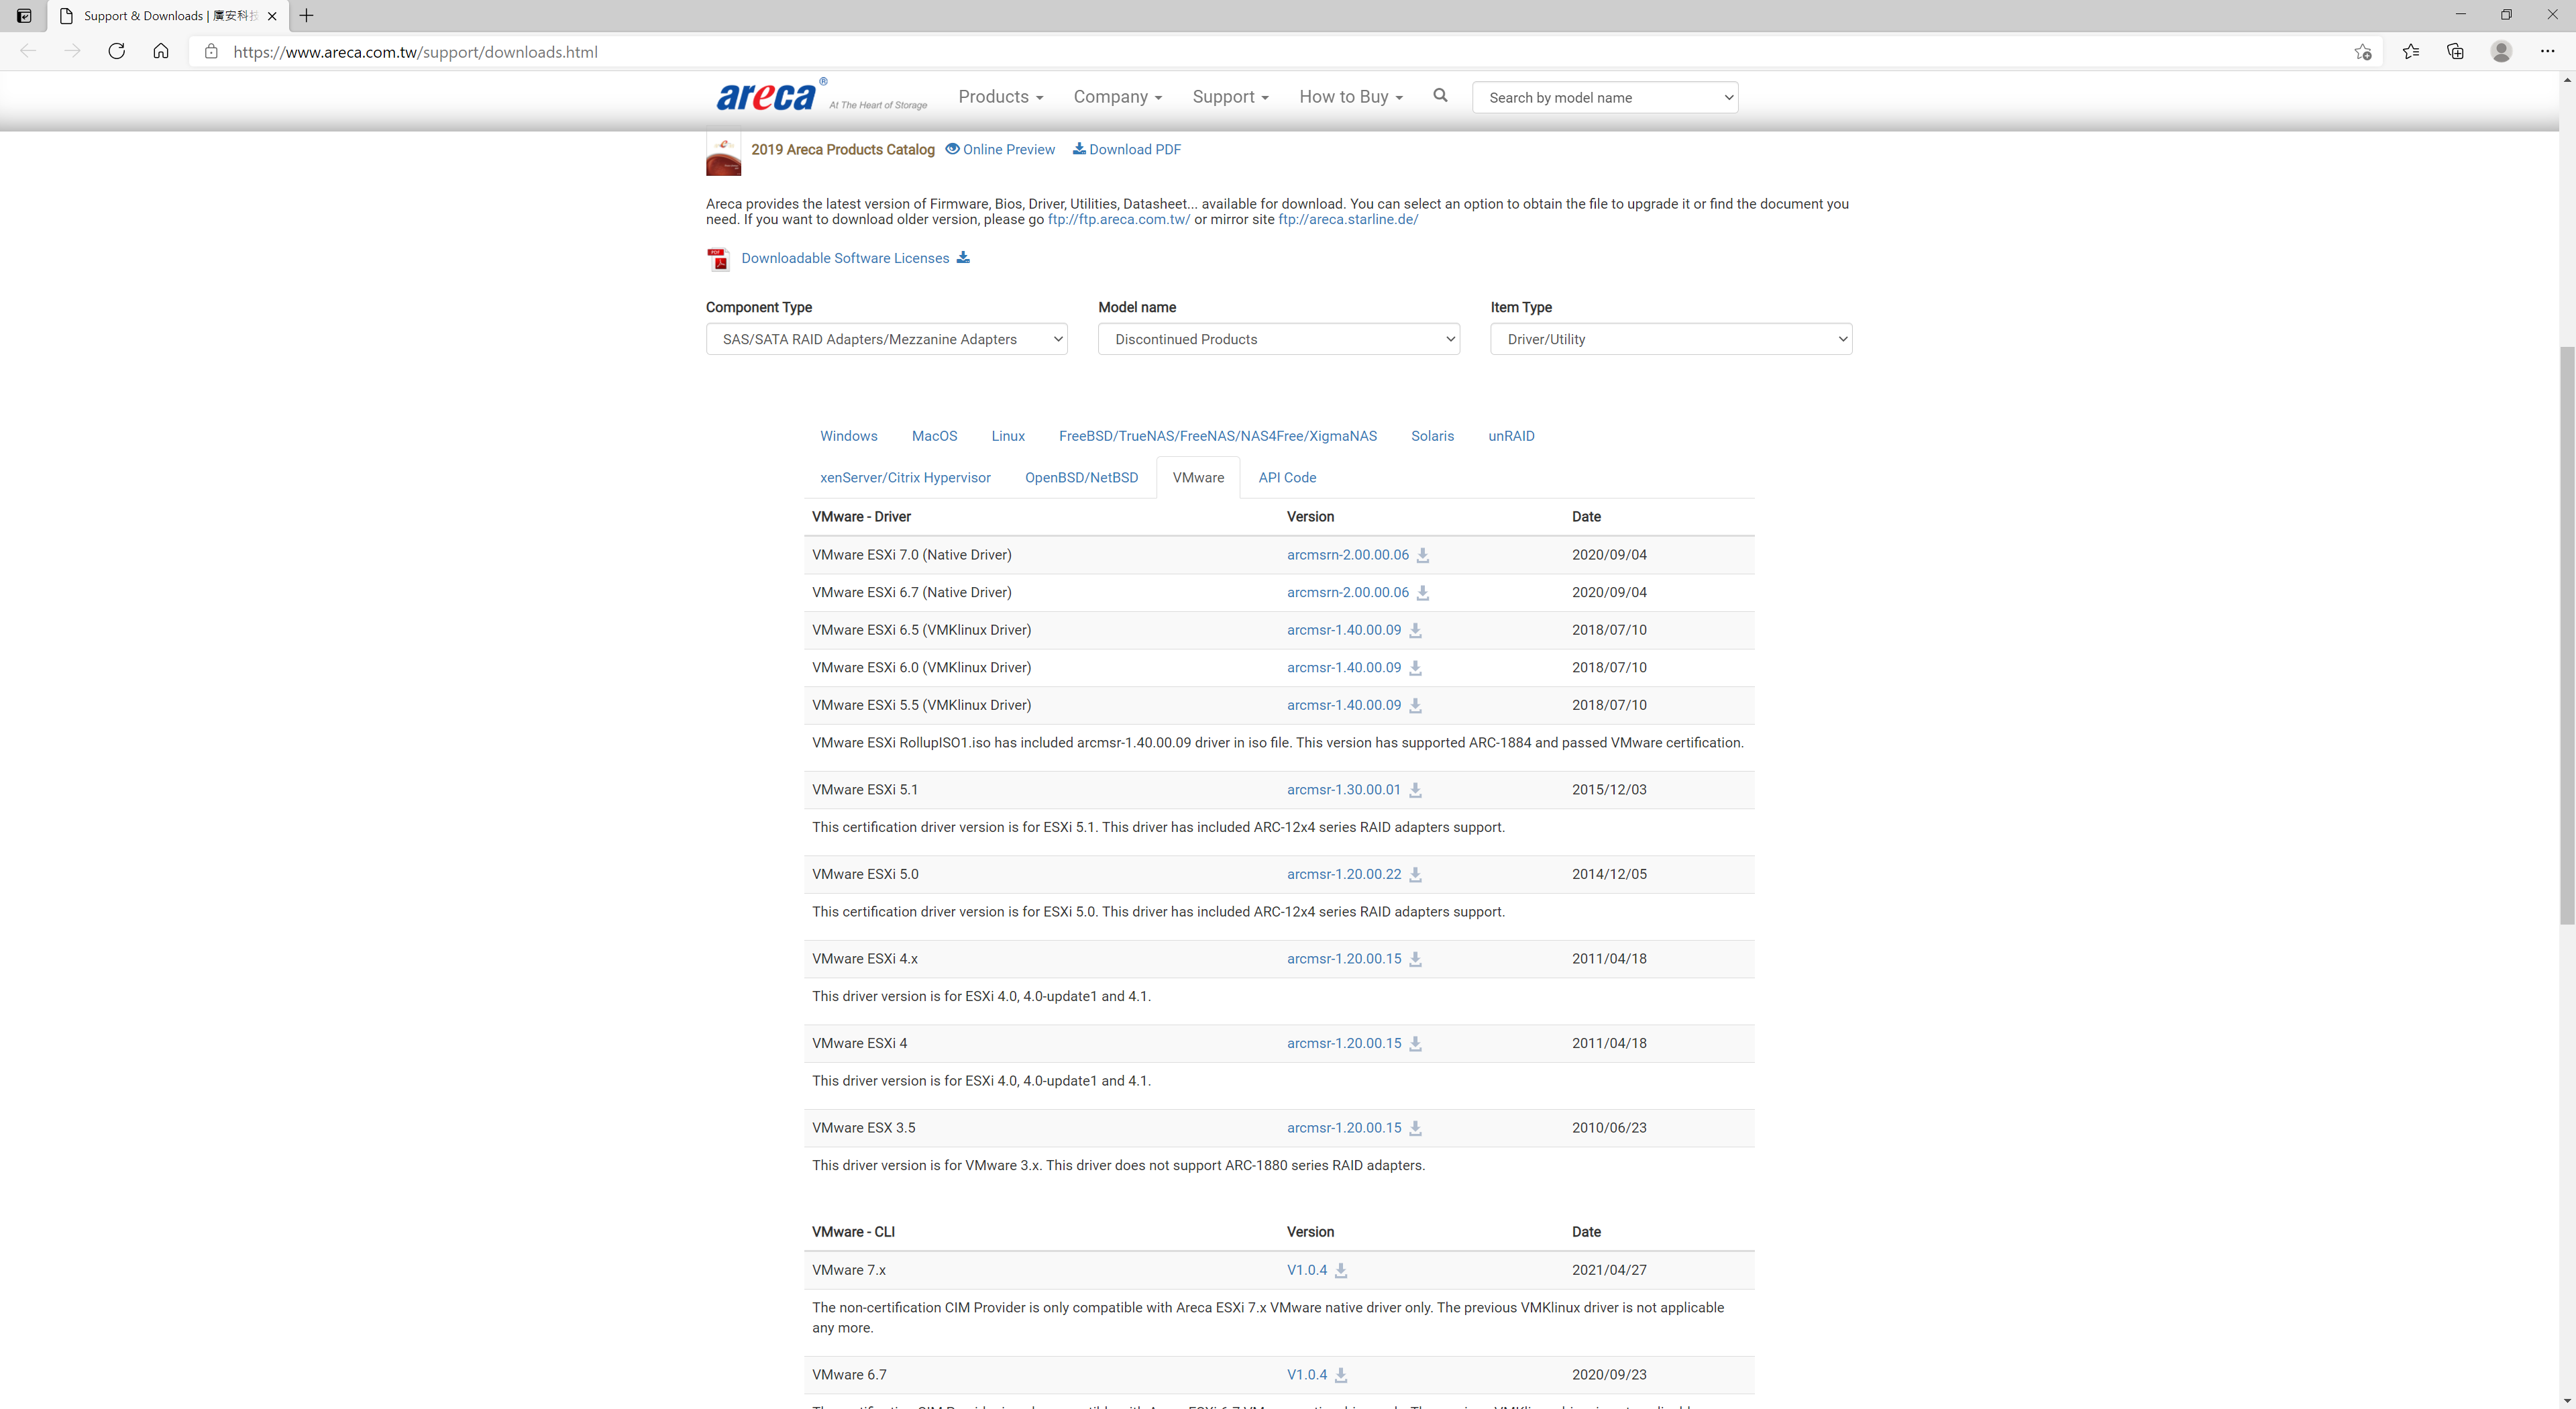Expand the Company menu
The width and height of the screenshot is (2576, 1409).
pos(1117,96)
